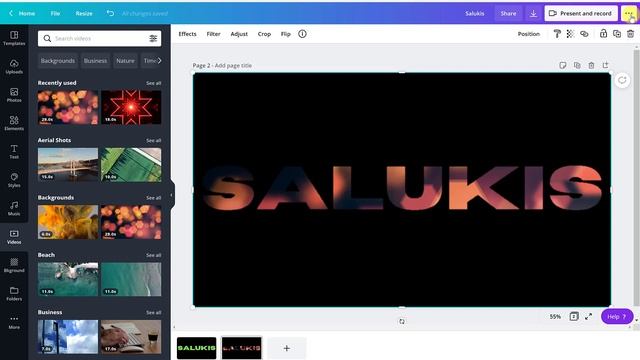Click the duplicate icon in top toolbar

pos(617,34)
